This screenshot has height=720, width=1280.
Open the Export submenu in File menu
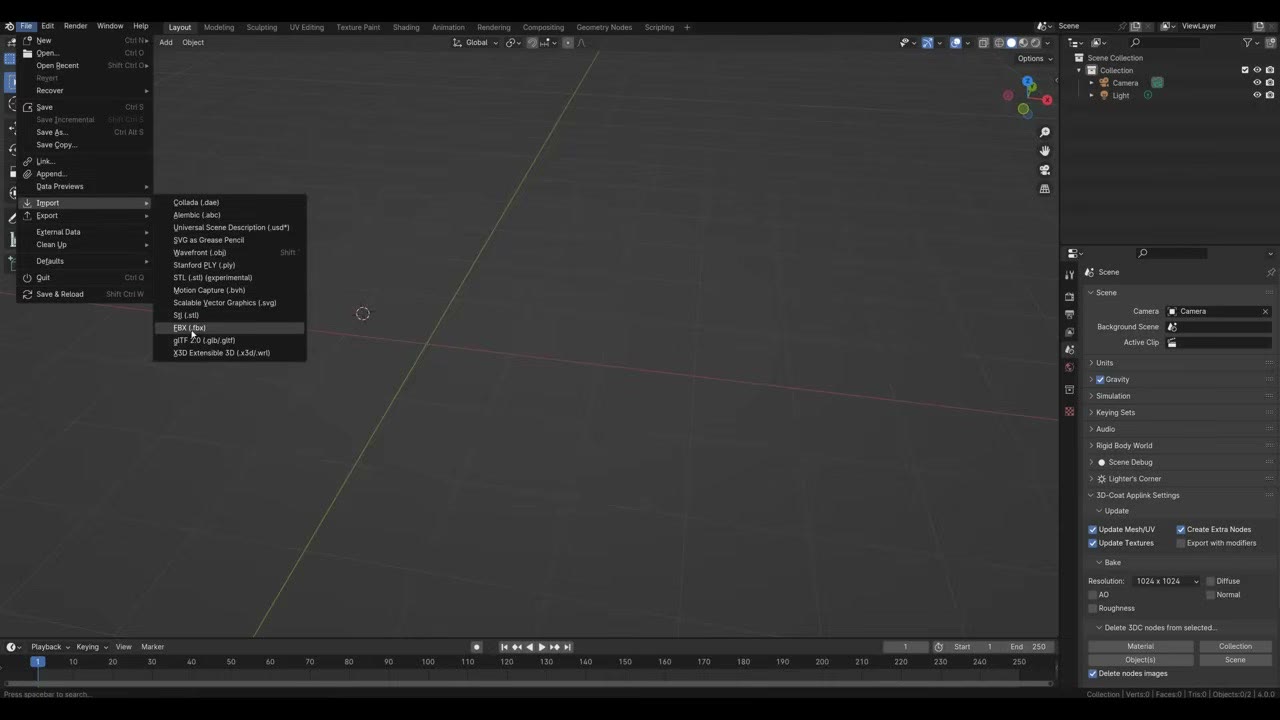85,216
